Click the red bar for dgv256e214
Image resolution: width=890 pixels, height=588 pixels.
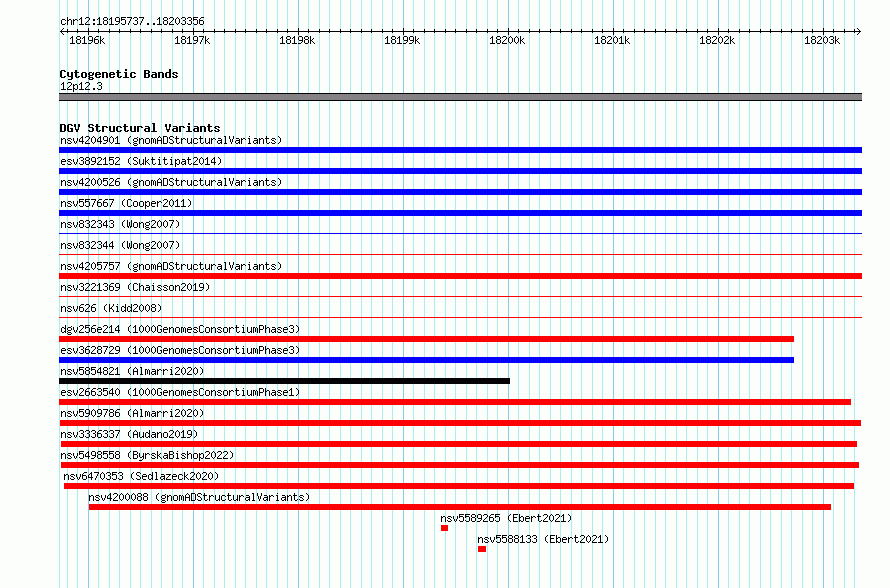click(426, 339)
